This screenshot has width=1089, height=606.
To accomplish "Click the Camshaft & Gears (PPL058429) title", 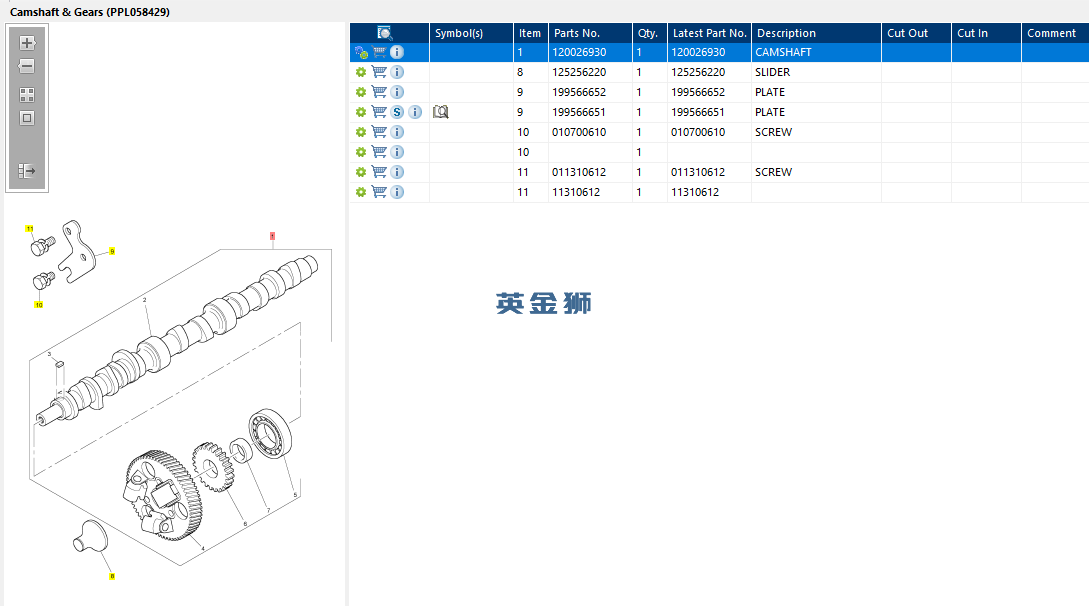I will (x=90, y=12).
